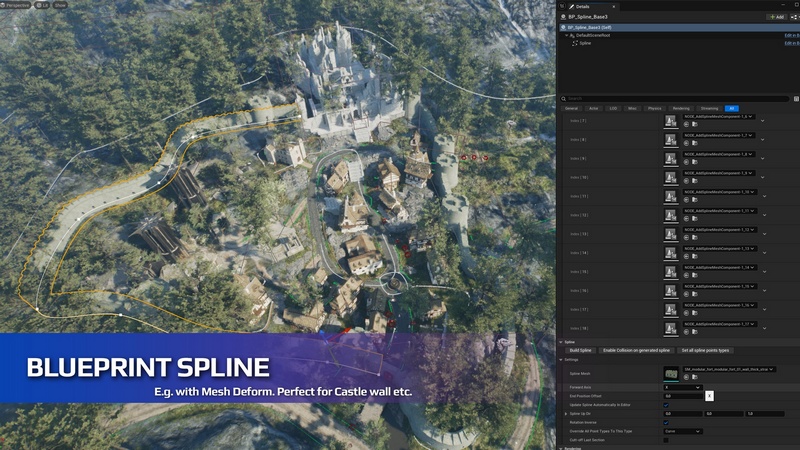
Task: Select the Spline component in the tree
Action: point(585,43)
